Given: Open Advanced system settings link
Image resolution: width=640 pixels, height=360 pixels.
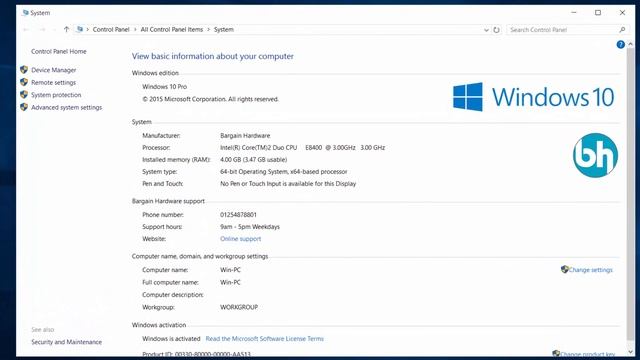Looking at the screenshot, I should tap(67, 107).
